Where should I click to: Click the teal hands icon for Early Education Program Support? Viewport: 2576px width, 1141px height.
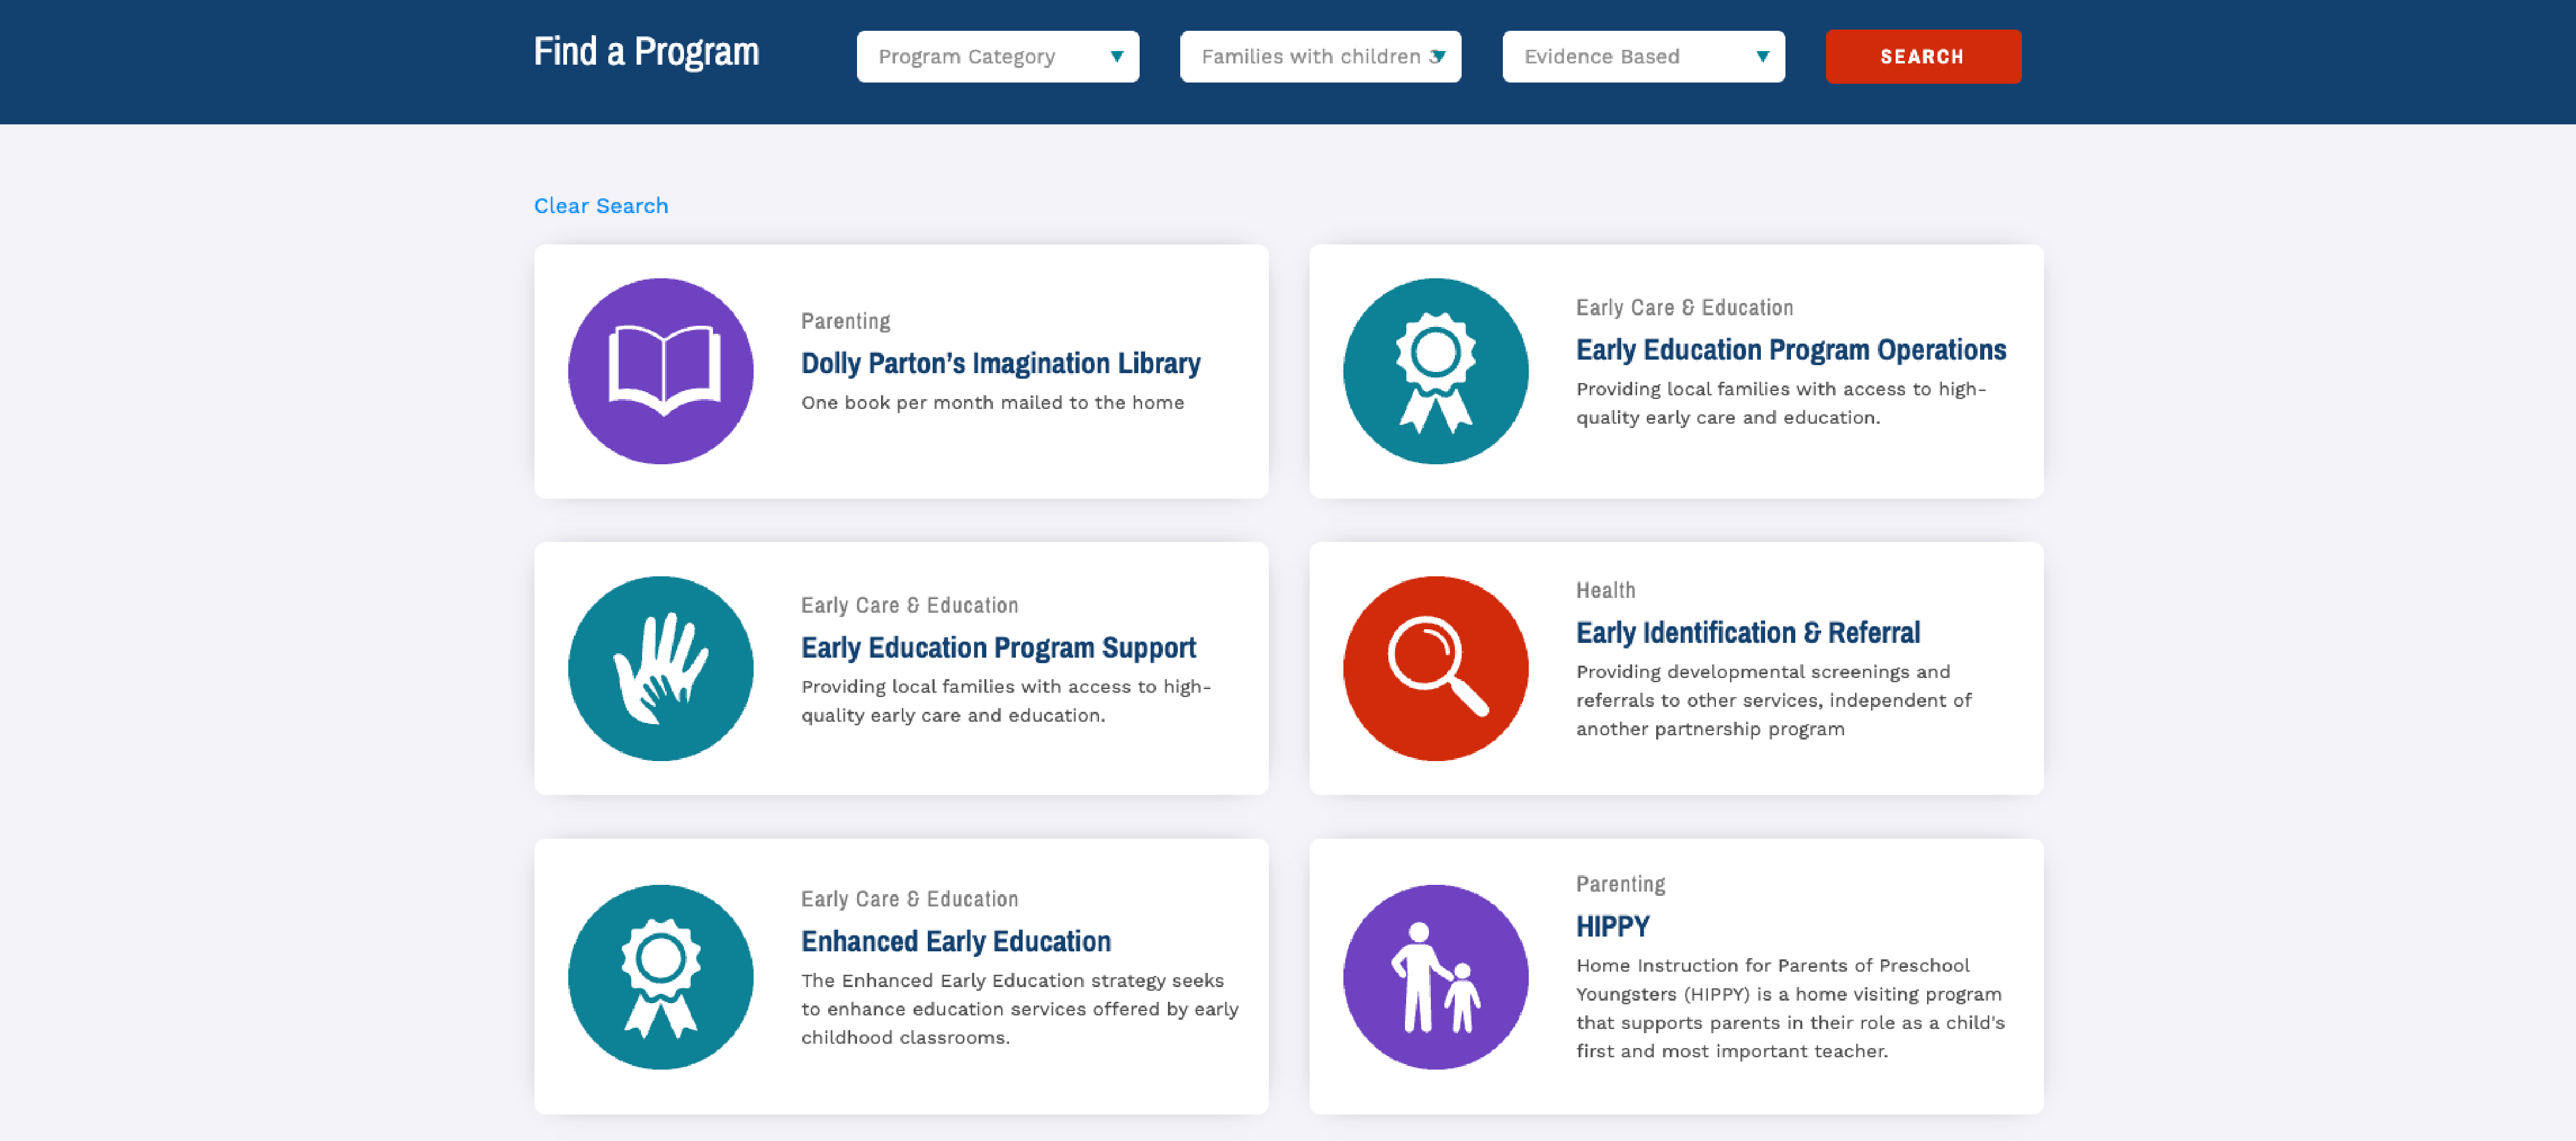(x=661, y=668)
